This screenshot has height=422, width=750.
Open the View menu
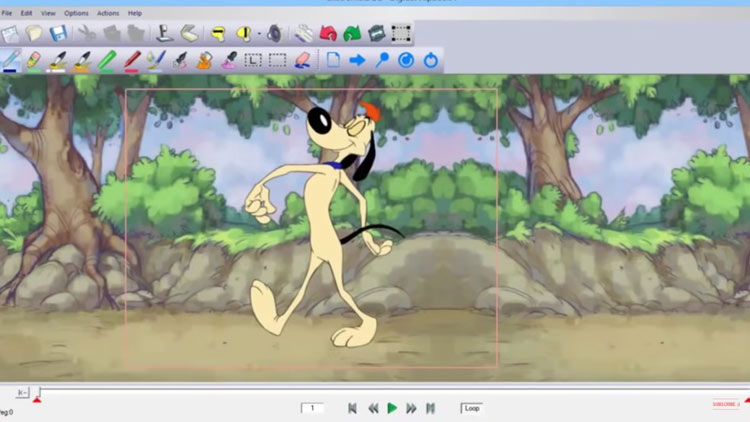pos(48,13)
